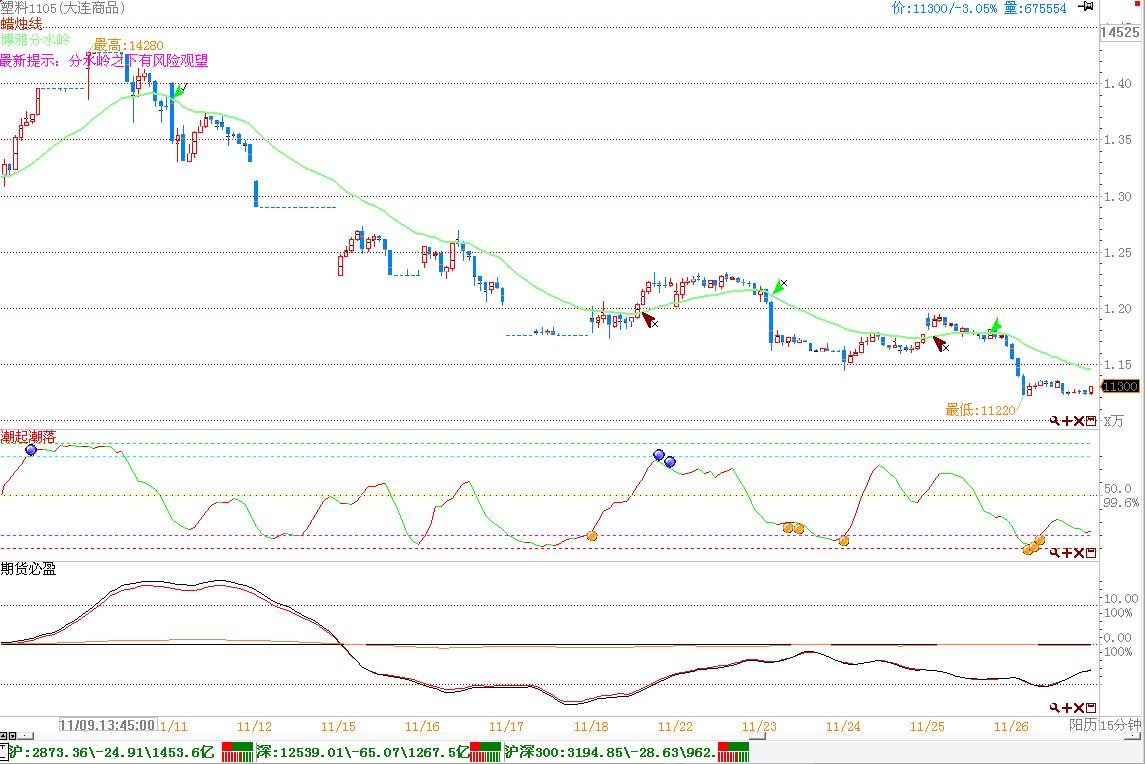Click the X万 unit label on the axis
This screenshot has height=764, width=1145.
click(x=1112, y=422)
